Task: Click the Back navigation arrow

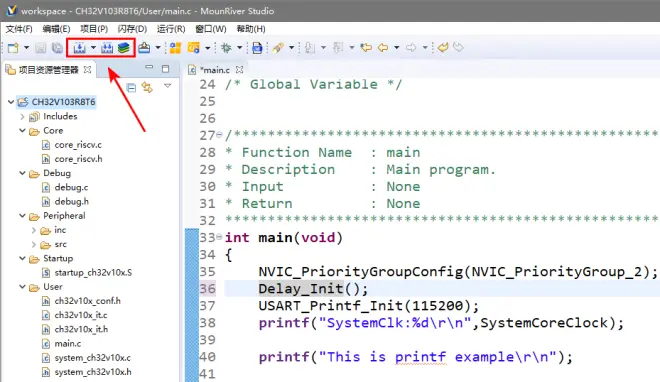Action: (x=383, y=48)
